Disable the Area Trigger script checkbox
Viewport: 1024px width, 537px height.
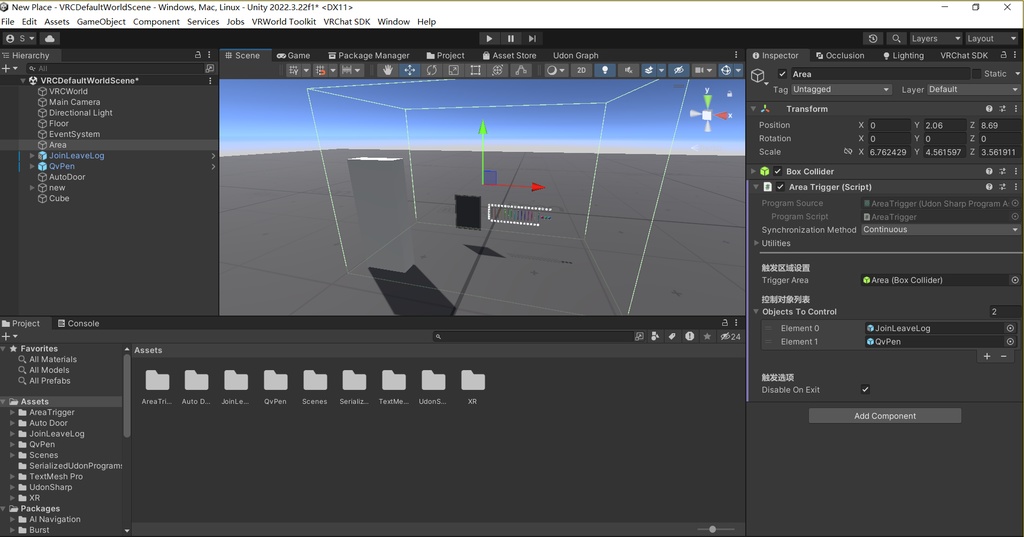pyautogui.click(x=780, y=187)
